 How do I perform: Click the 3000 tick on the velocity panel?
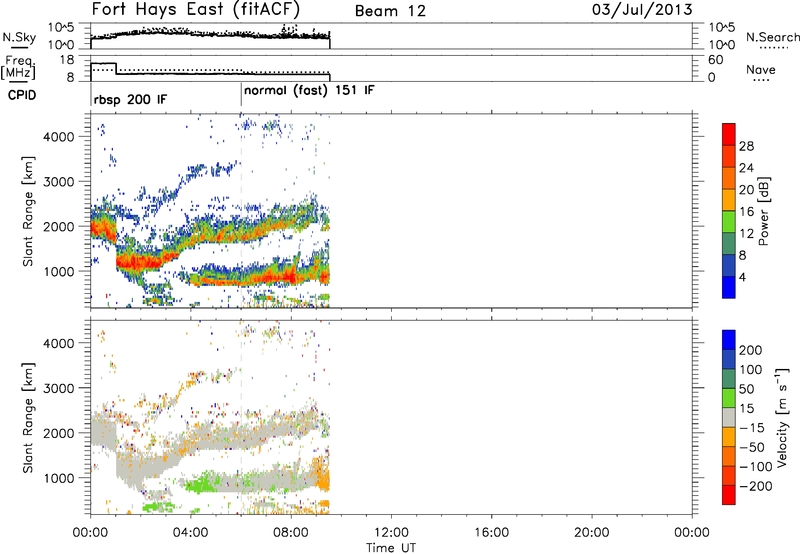(58, 388)
